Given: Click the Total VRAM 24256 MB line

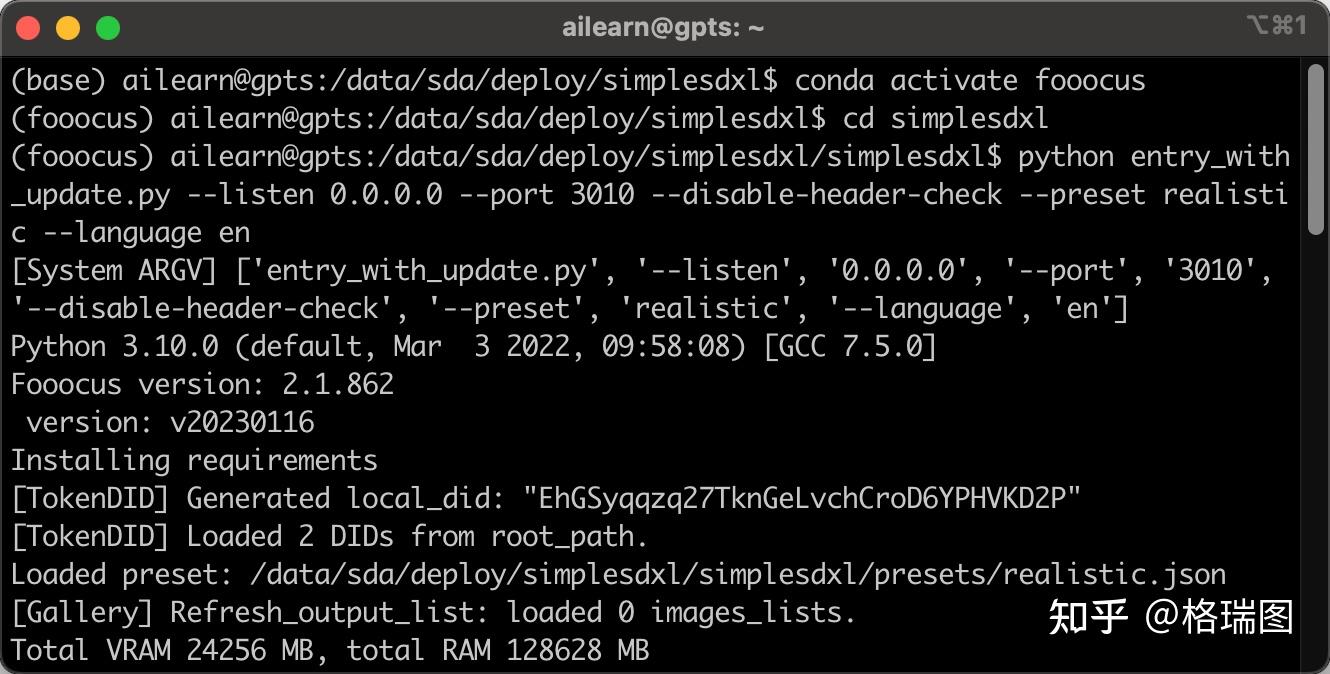Looking at the screenshot, I should point(330,650).
